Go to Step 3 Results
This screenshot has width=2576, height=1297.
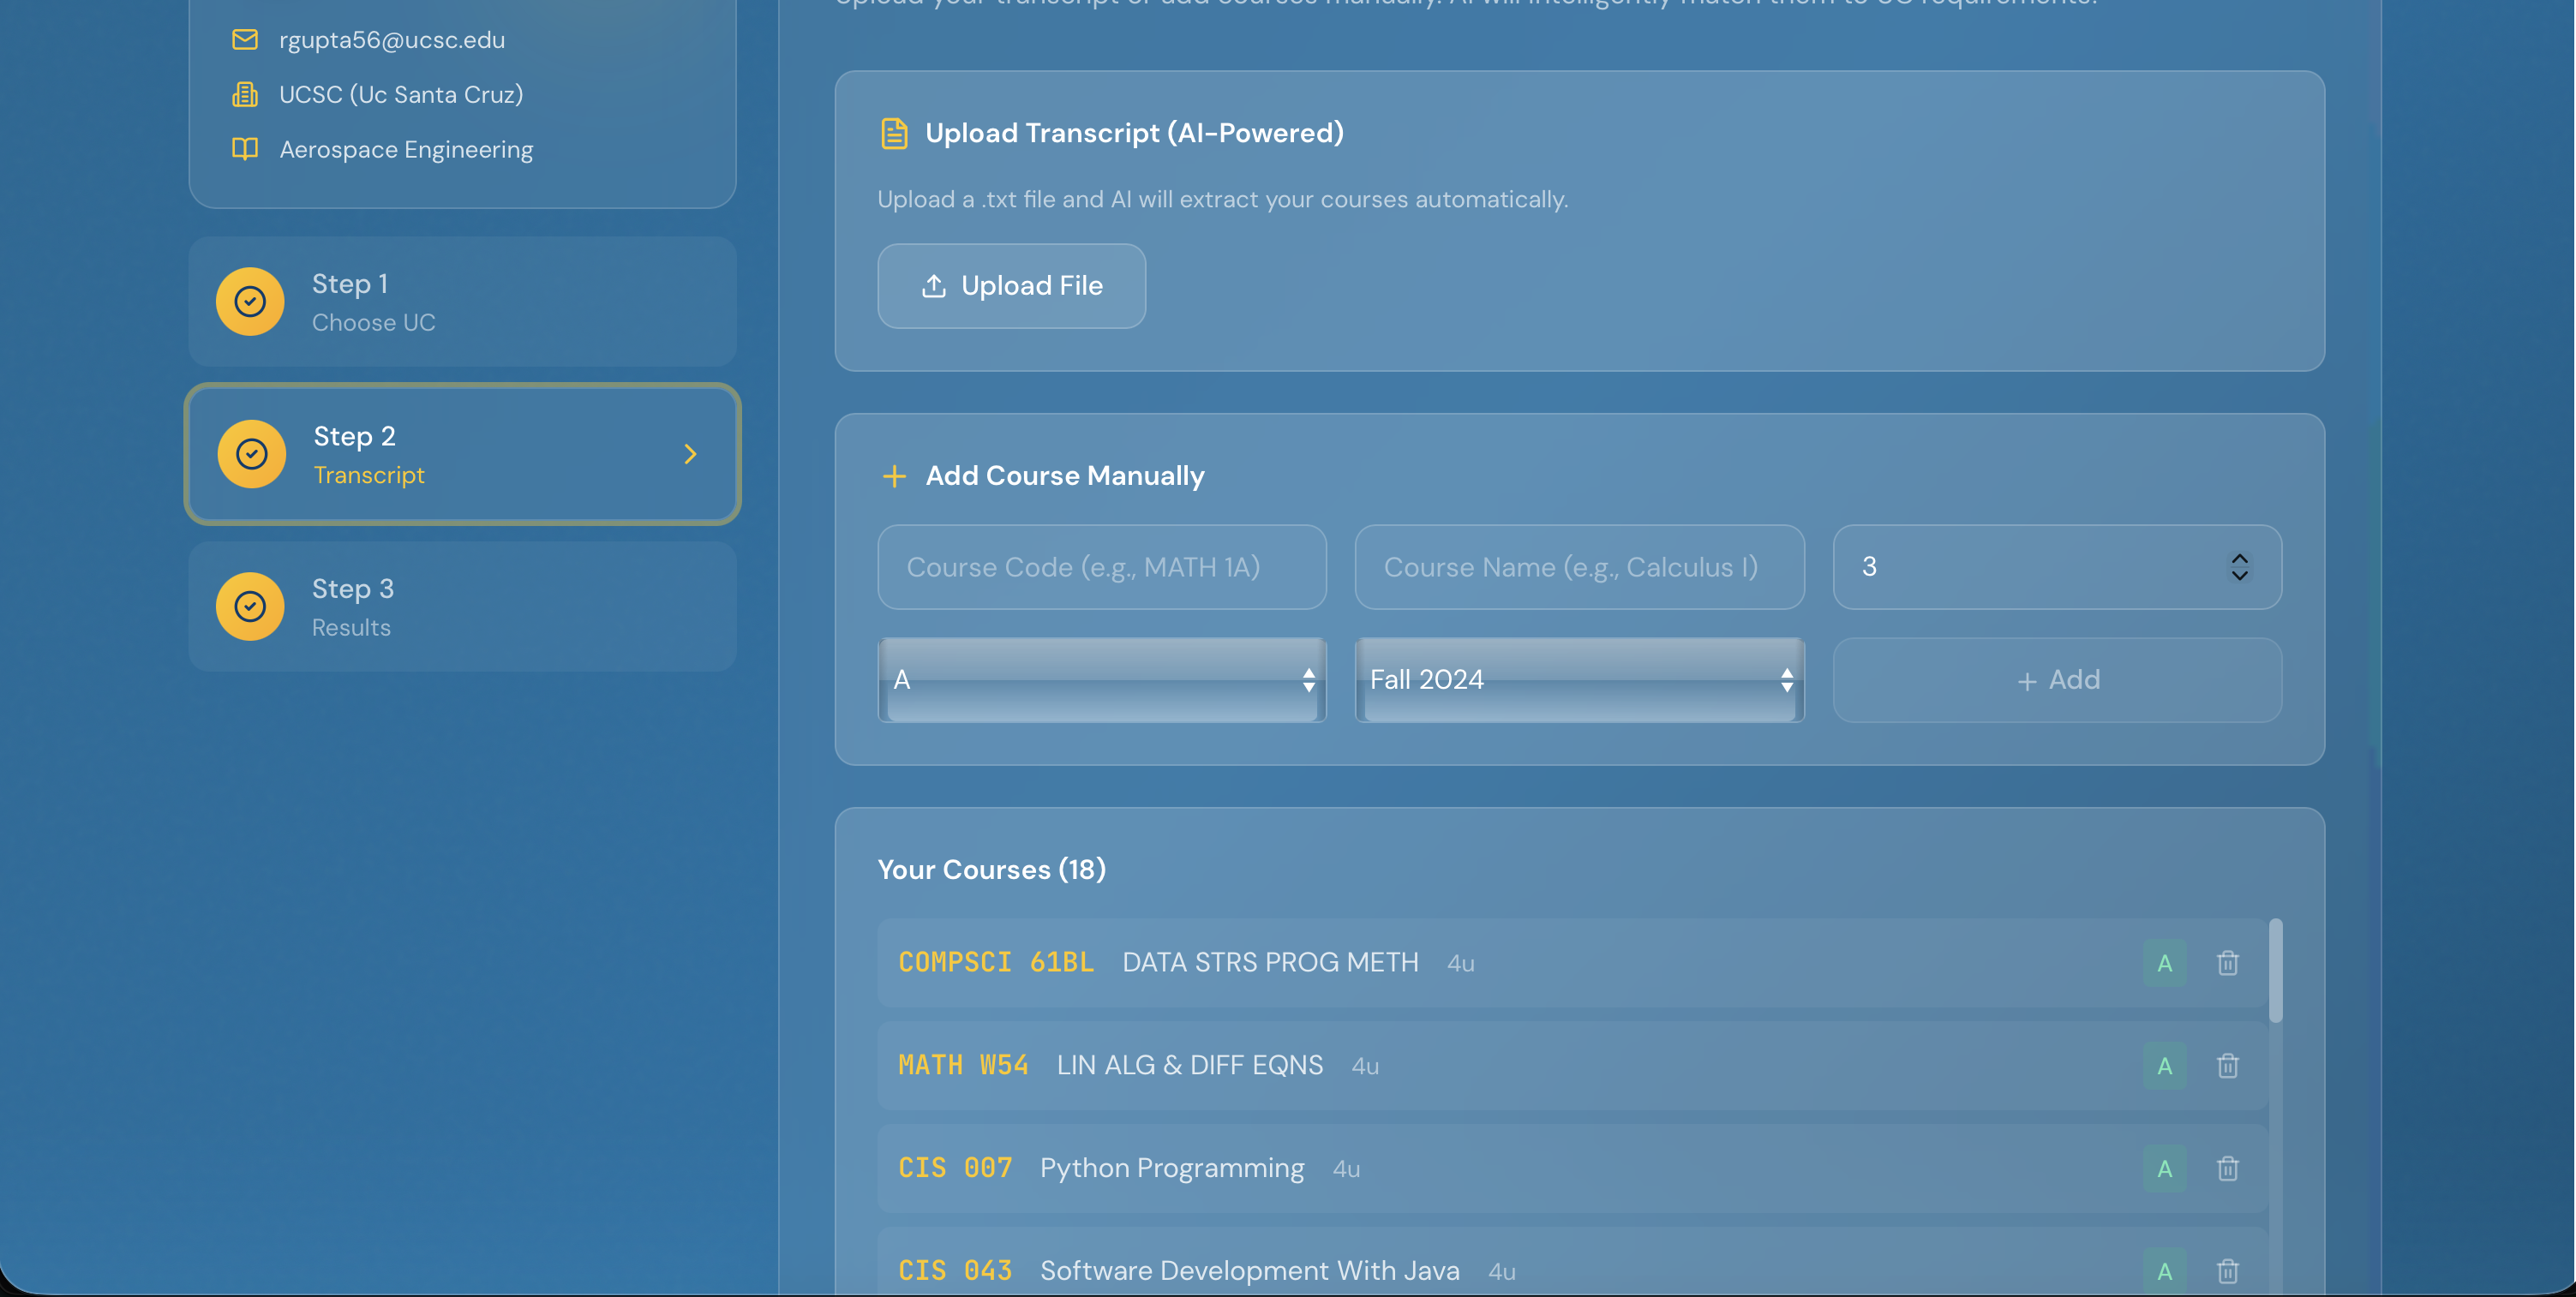pos(462,607)
